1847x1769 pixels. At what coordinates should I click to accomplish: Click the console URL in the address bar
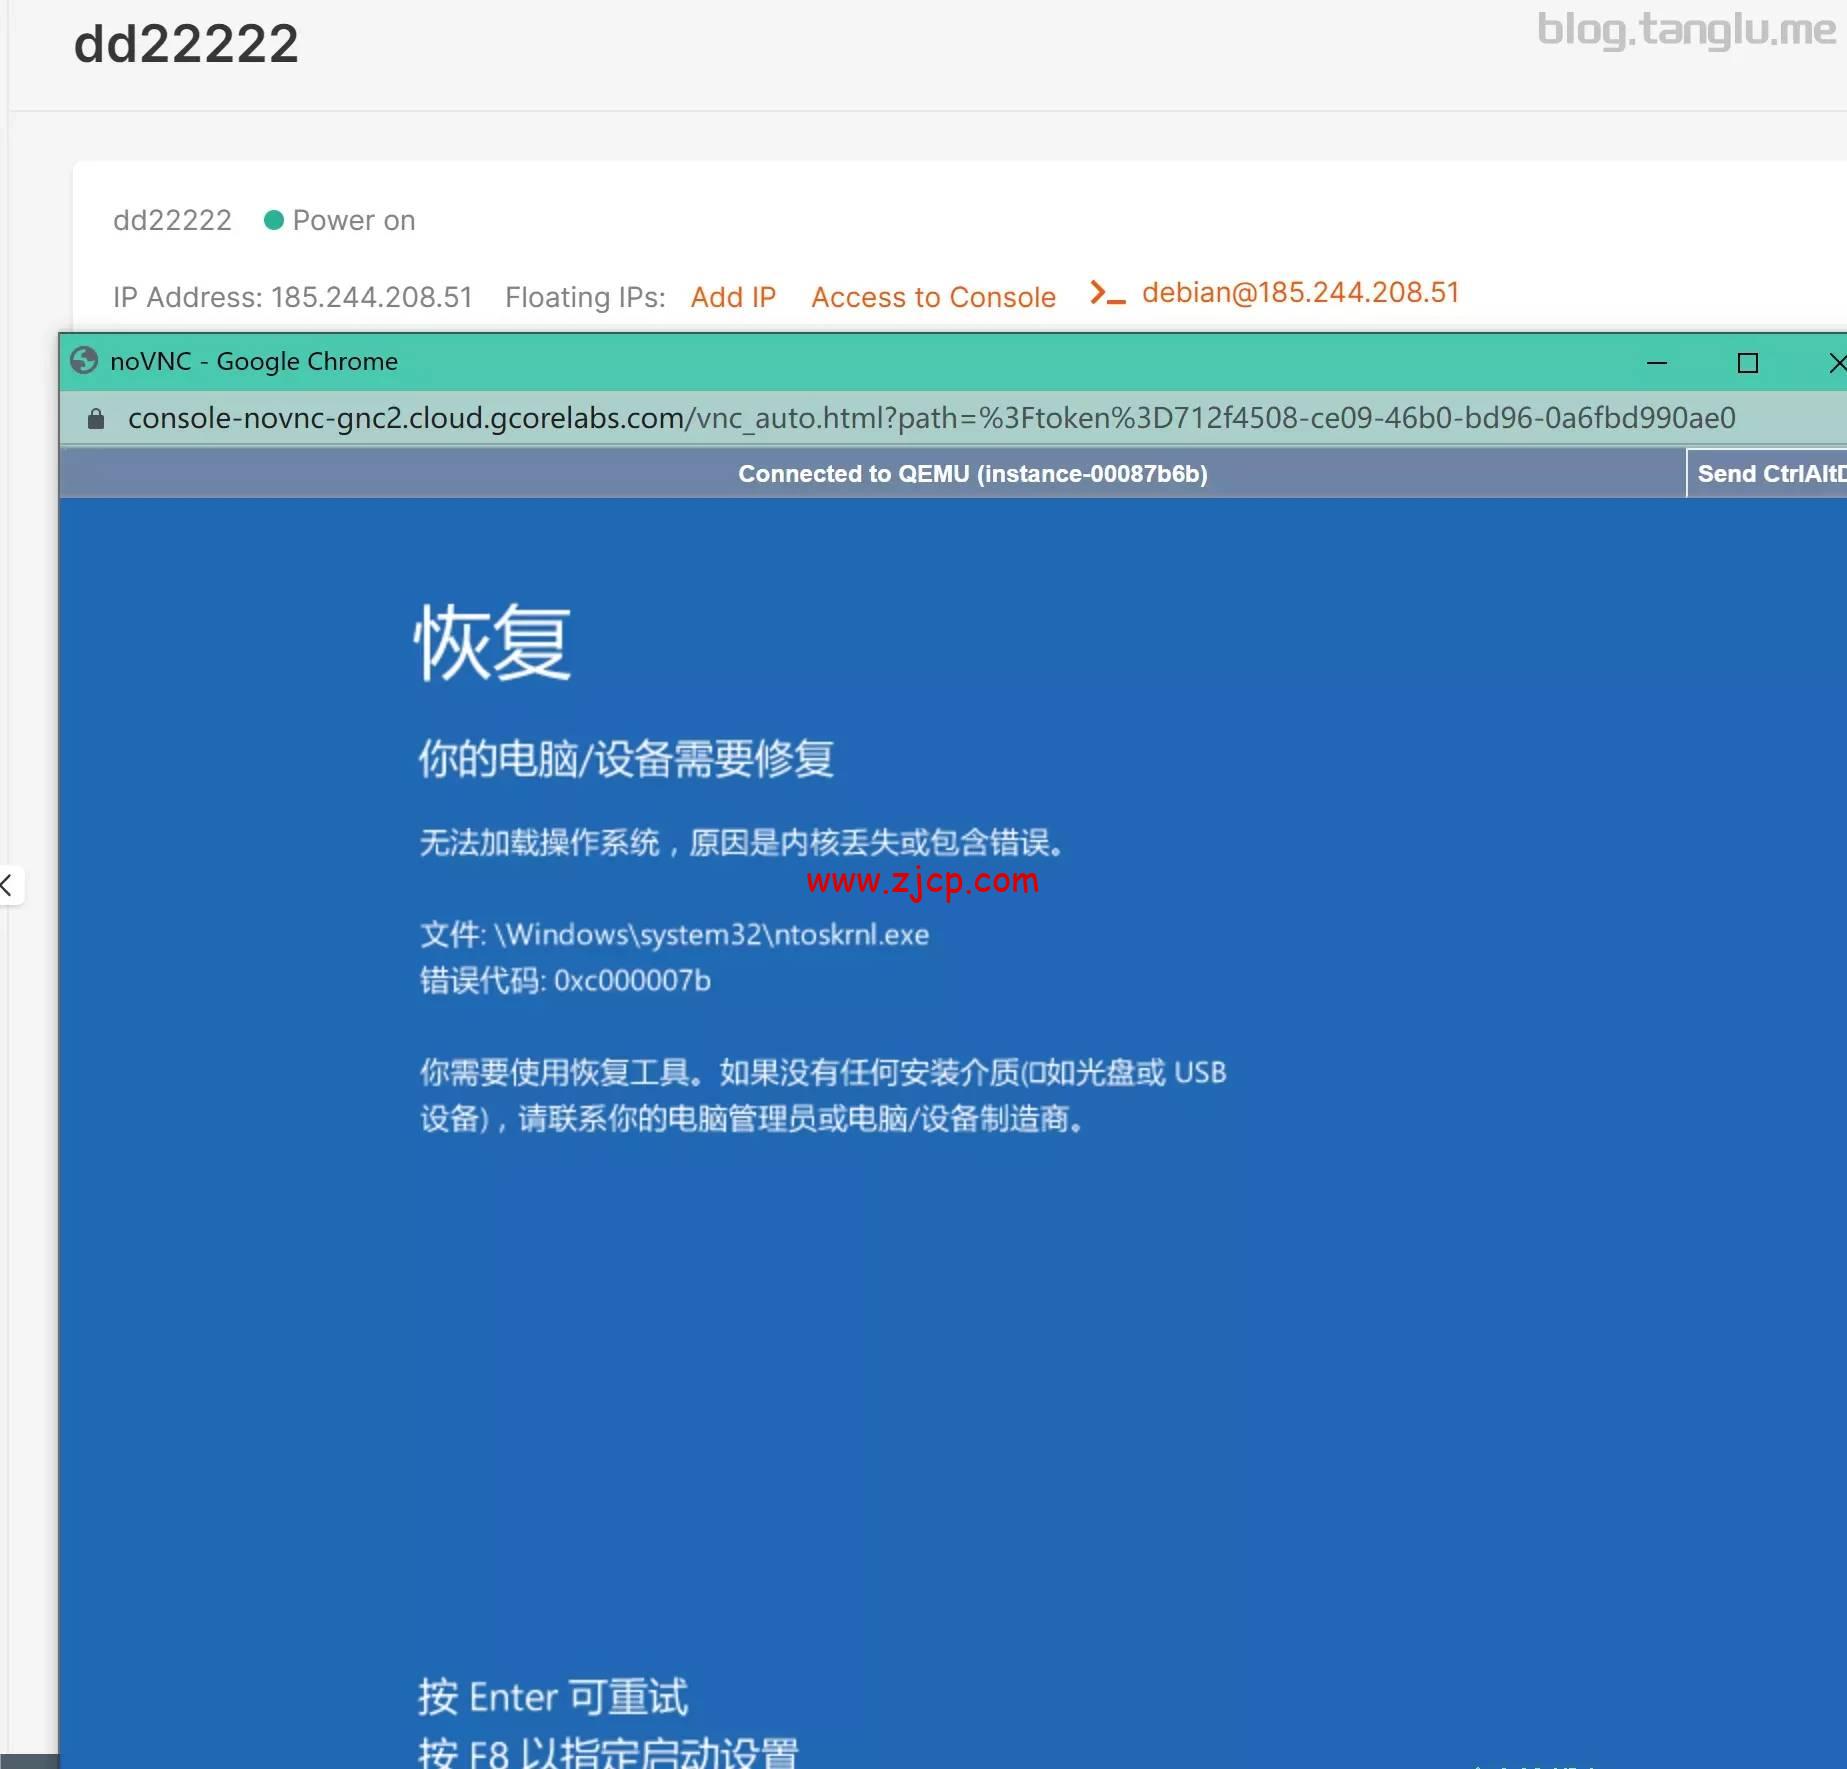coord(930,418)
